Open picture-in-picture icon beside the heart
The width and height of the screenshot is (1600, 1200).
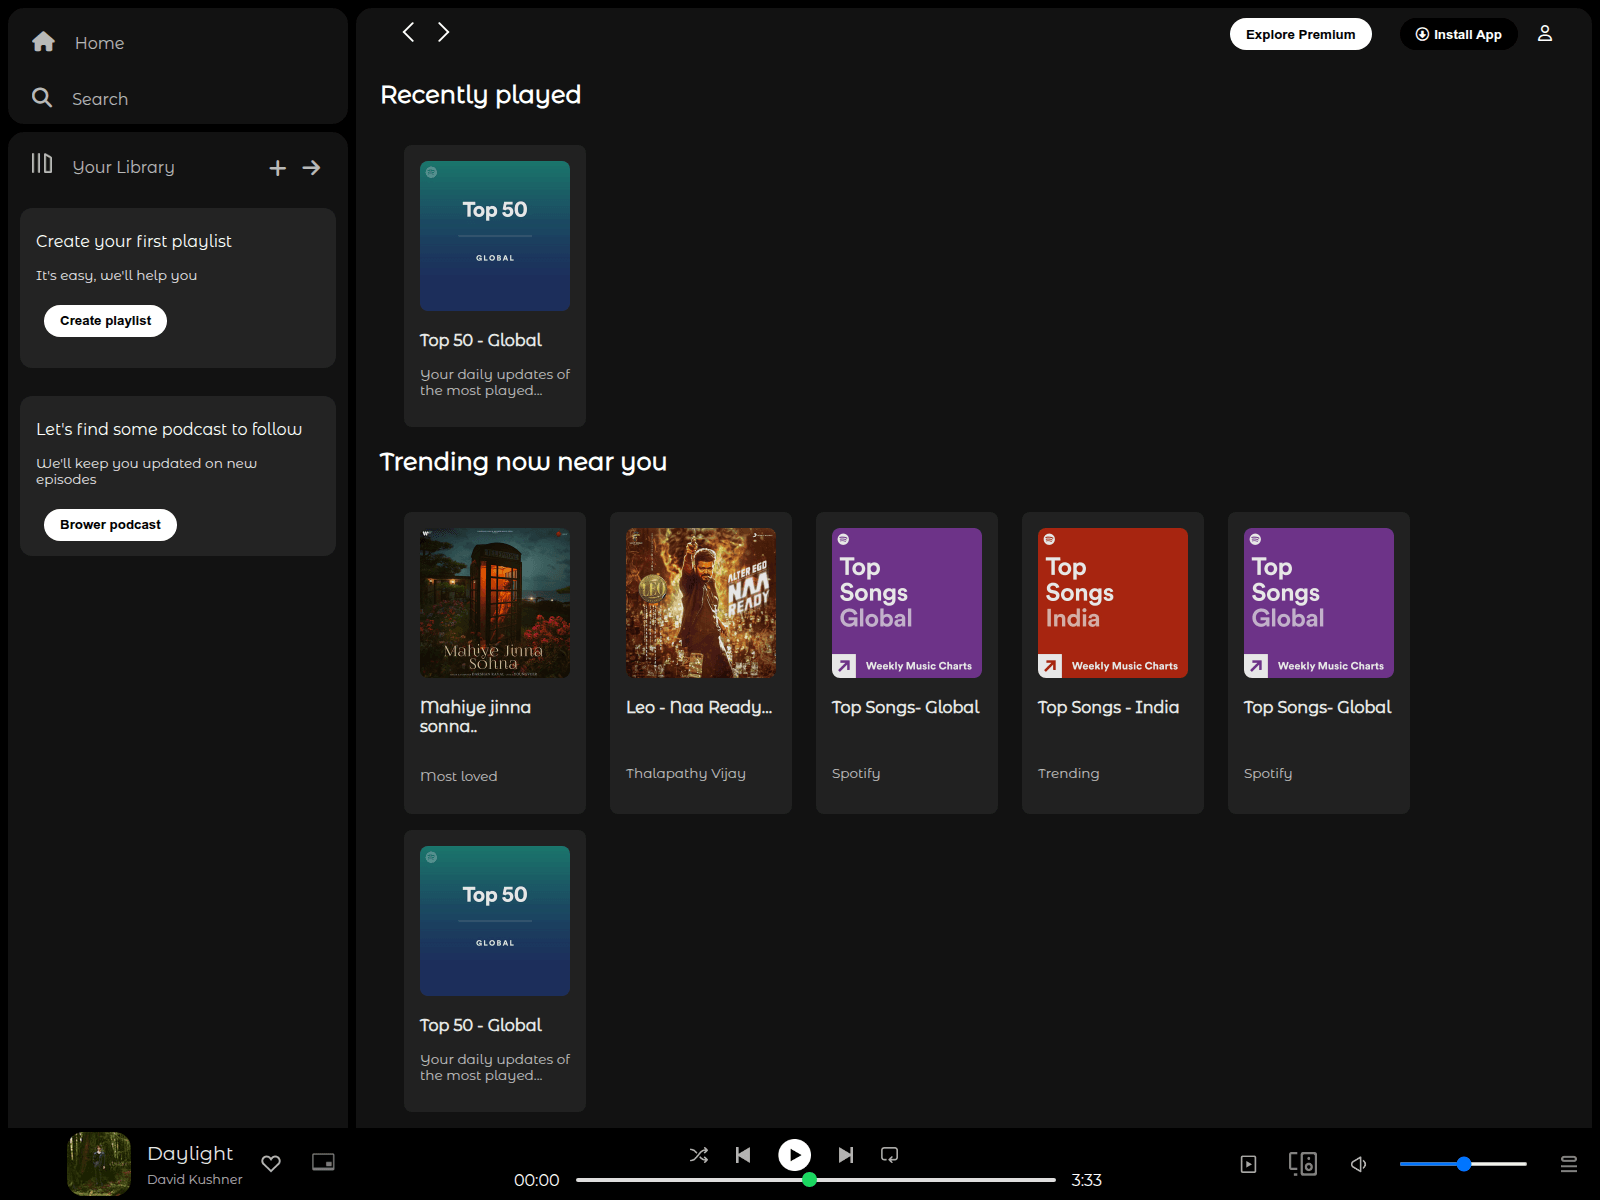click(x=323, y=1162)
